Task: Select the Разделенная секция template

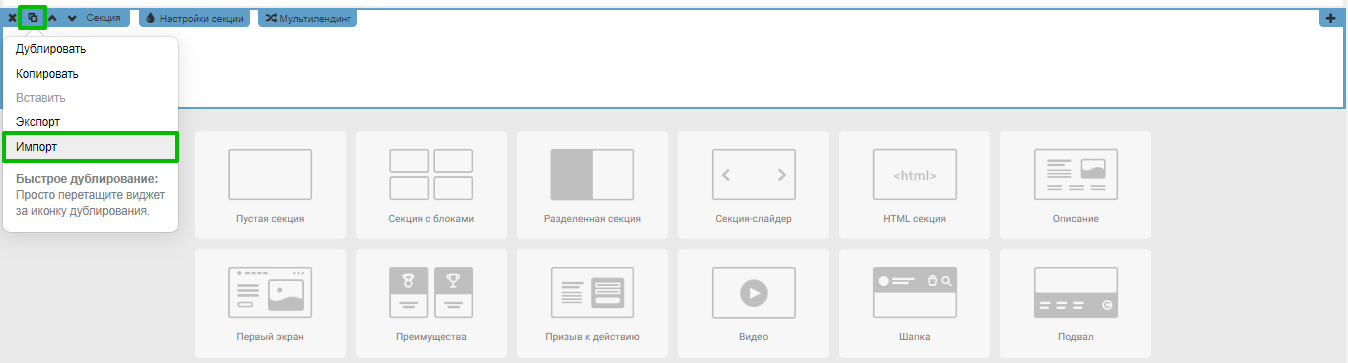Action: point(592,184)
